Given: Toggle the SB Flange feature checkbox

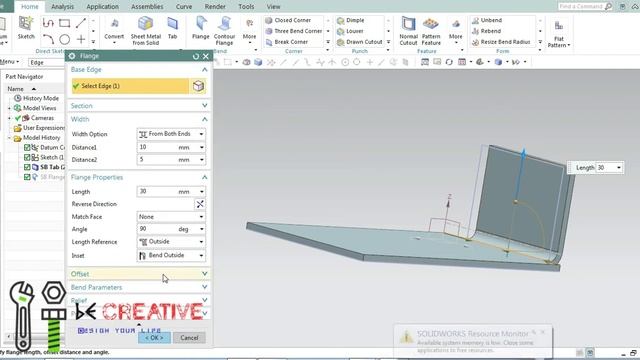Looking at the screenshot, I should point(27,177).
